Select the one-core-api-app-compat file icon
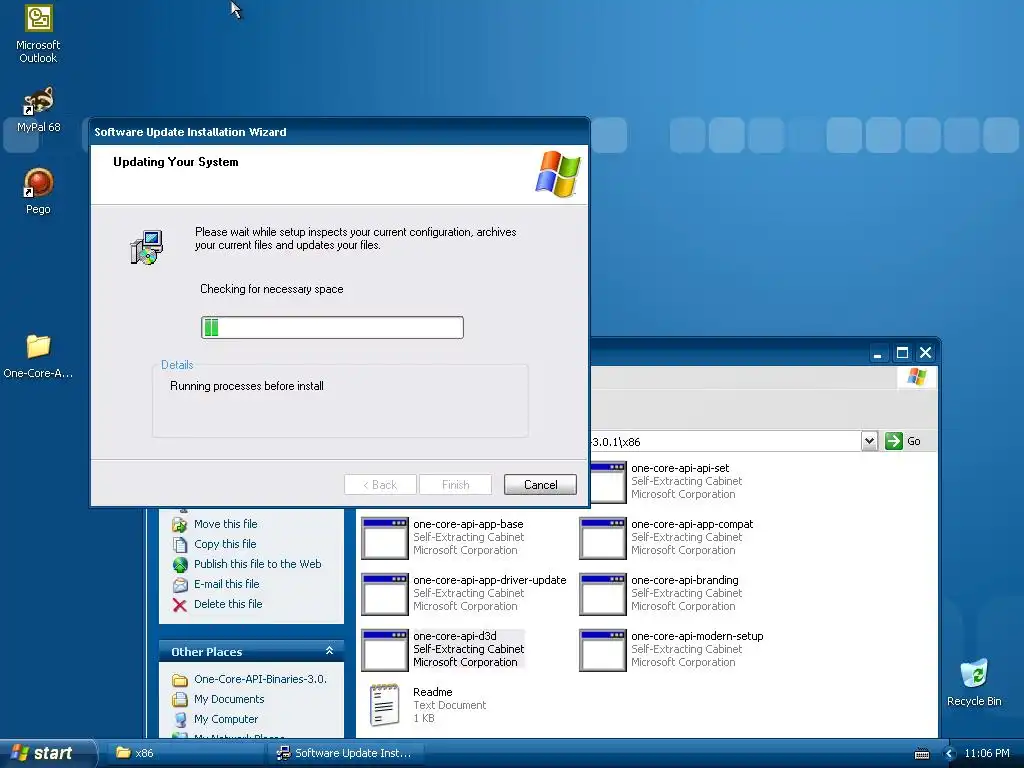 pyautogui.click(x=603, y=538)
